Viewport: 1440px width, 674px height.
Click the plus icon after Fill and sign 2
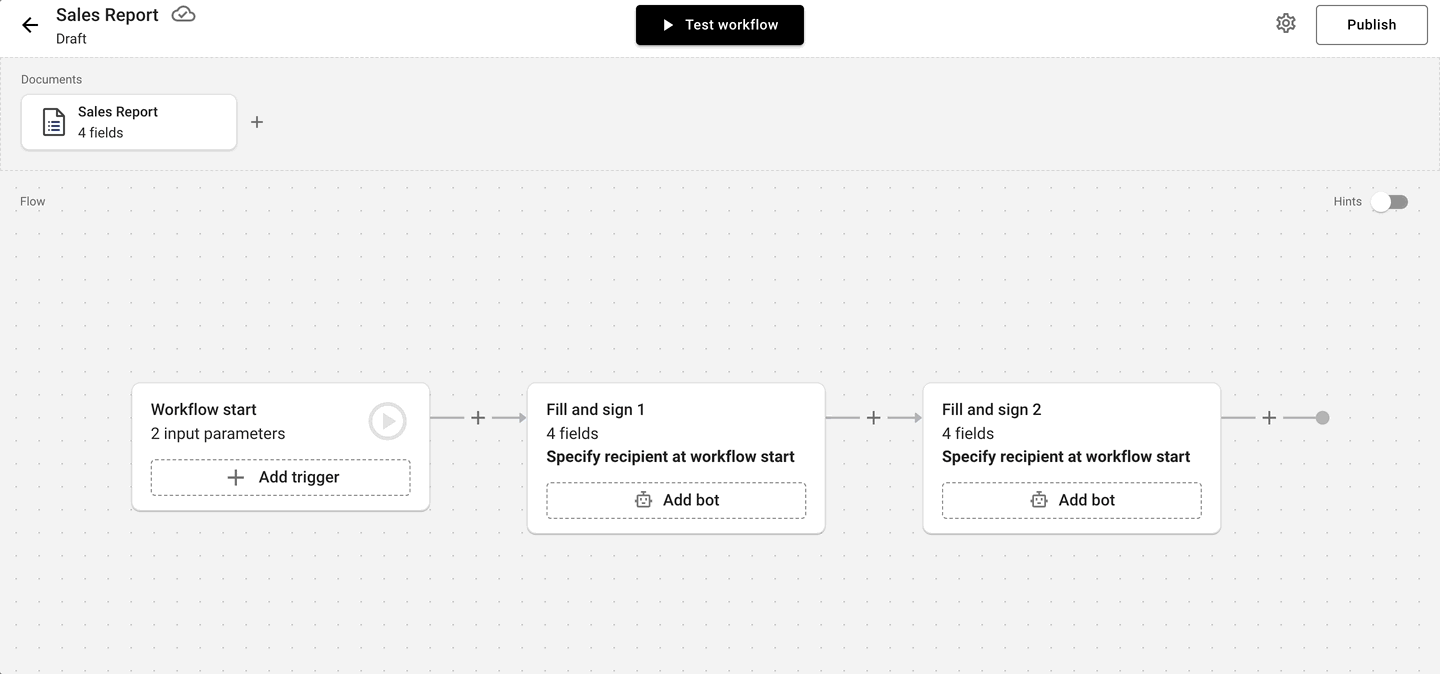point(1268,418)
